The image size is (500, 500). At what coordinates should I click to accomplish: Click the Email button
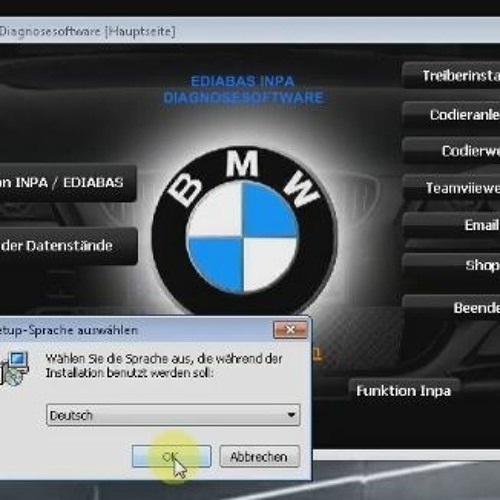452,225
